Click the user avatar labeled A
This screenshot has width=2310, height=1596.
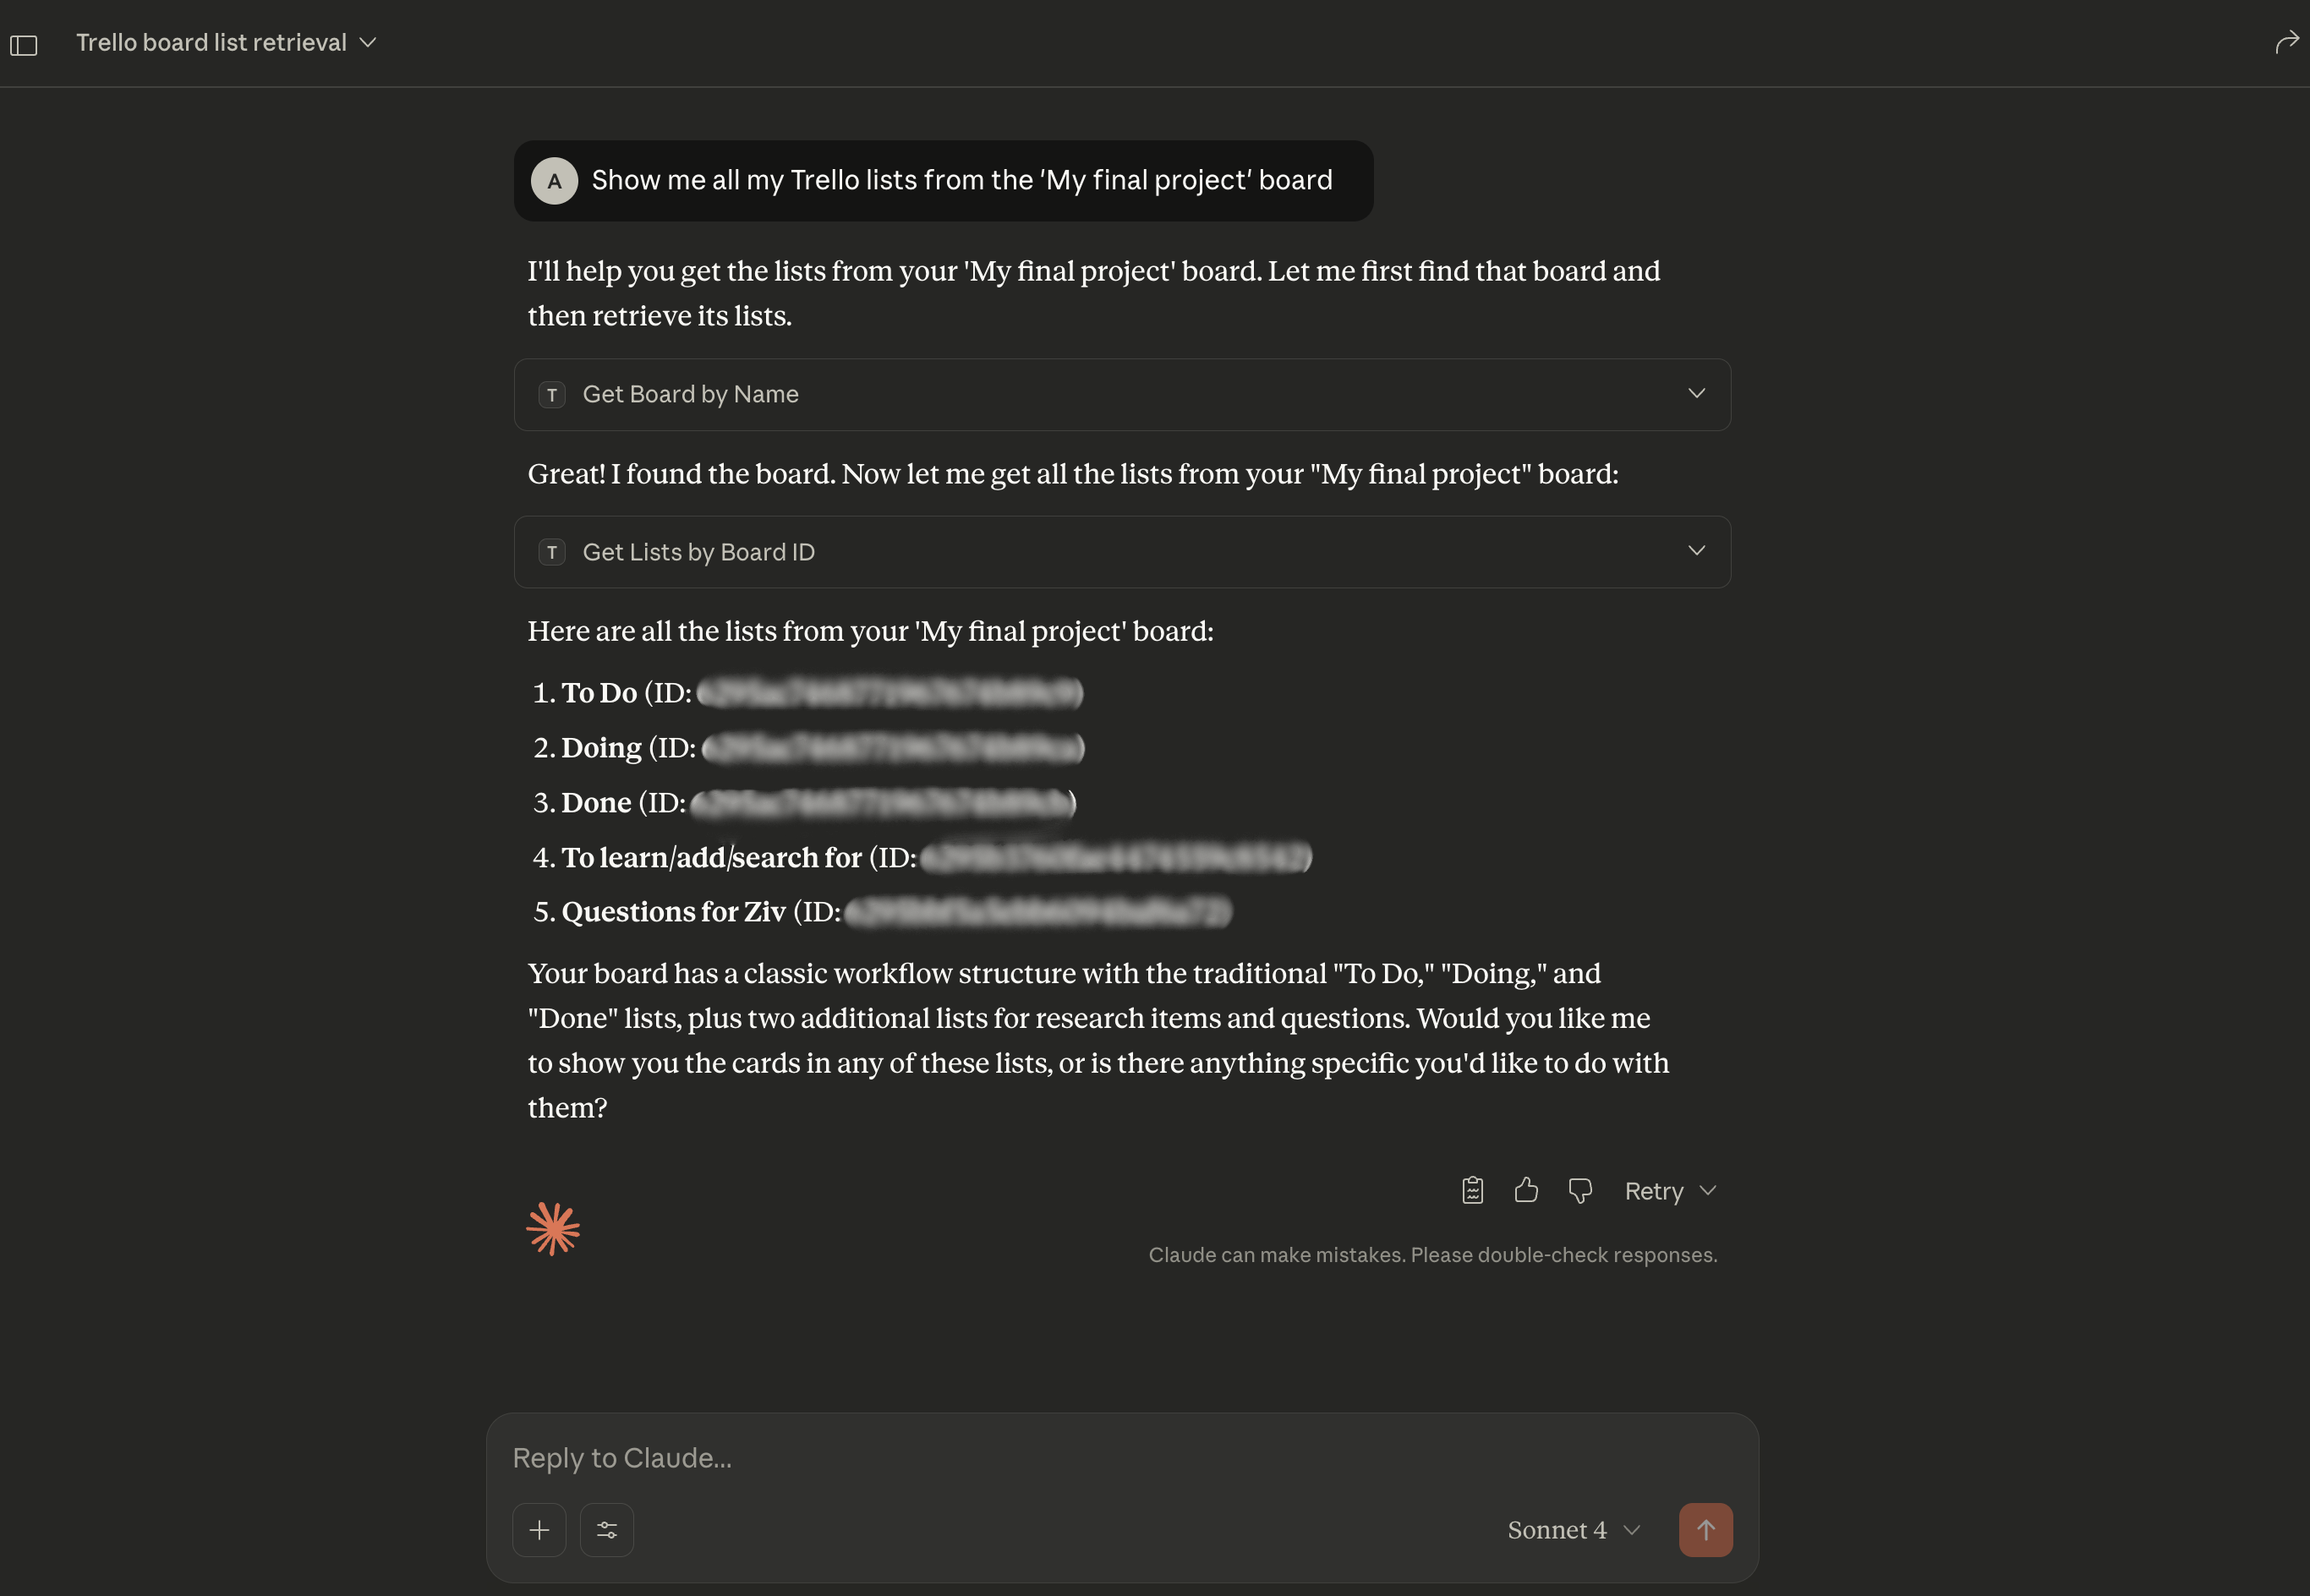554,181
